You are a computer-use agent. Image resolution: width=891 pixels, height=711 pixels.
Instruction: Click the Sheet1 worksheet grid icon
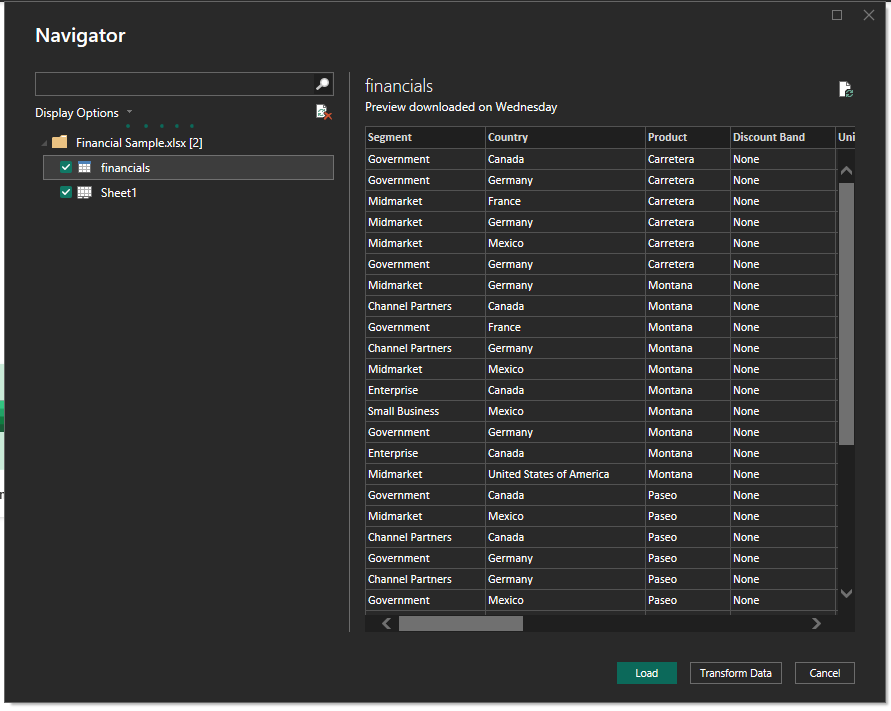(x=85, y=192)
